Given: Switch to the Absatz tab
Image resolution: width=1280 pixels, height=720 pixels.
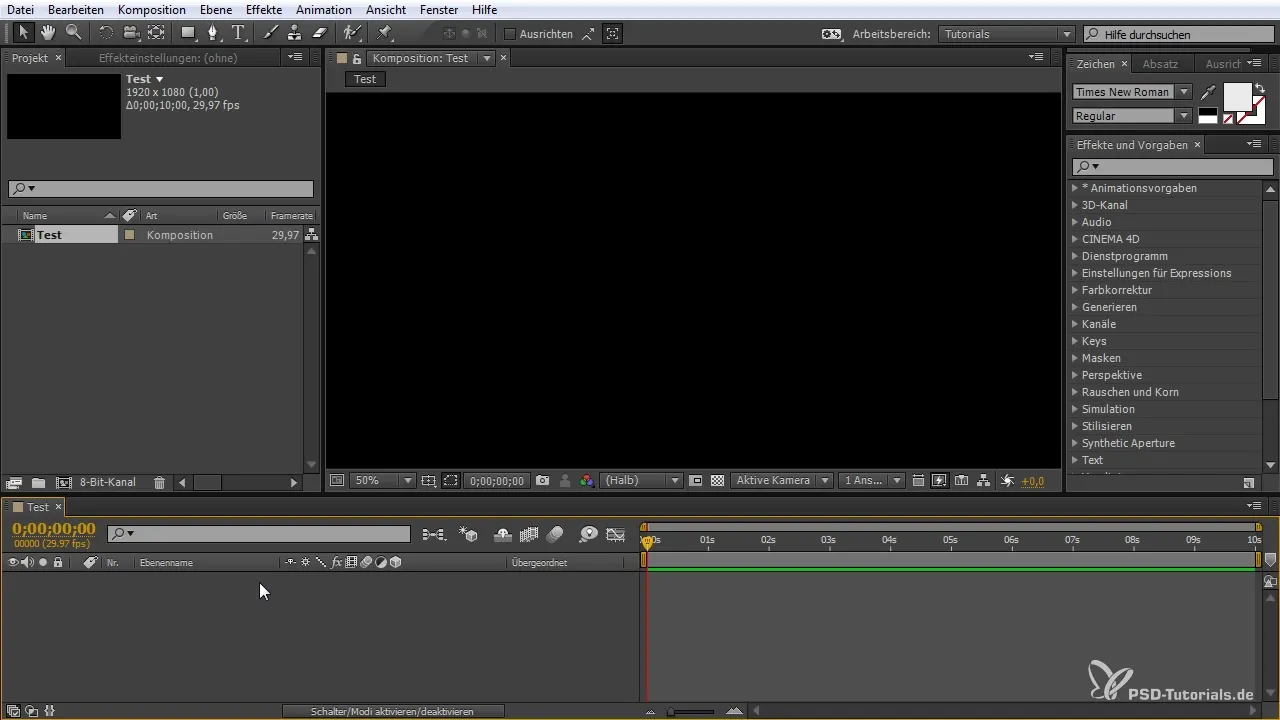Looking at the screenshot, I should 1160,64.
